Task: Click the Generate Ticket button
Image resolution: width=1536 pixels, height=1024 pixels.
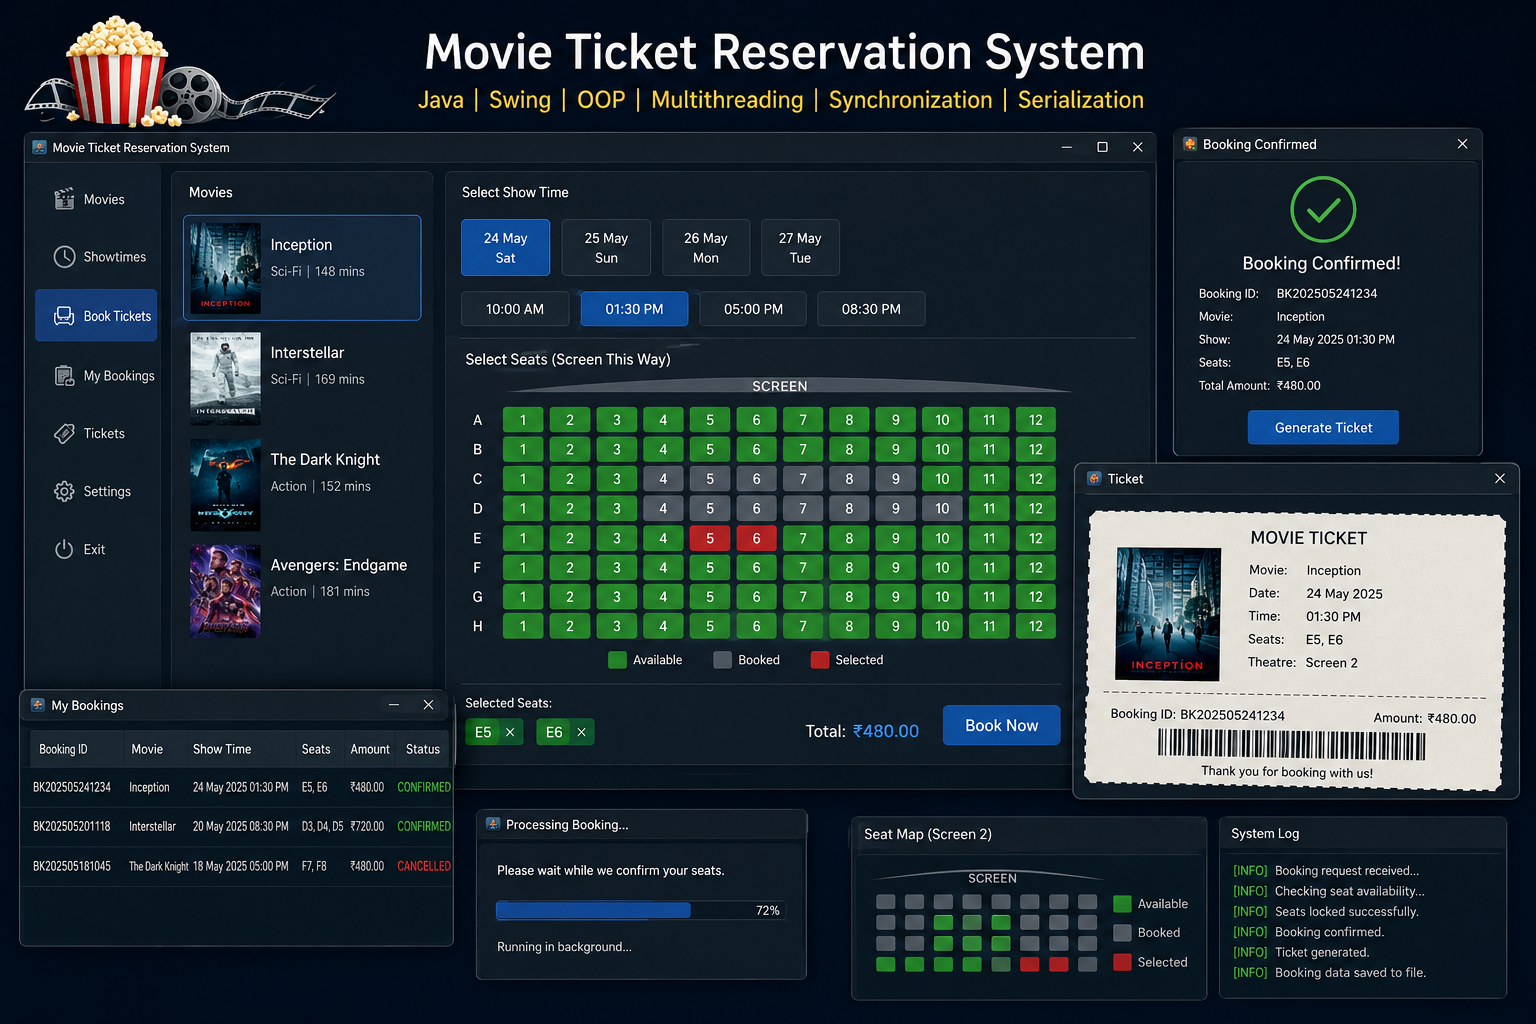Action: 1323,427
